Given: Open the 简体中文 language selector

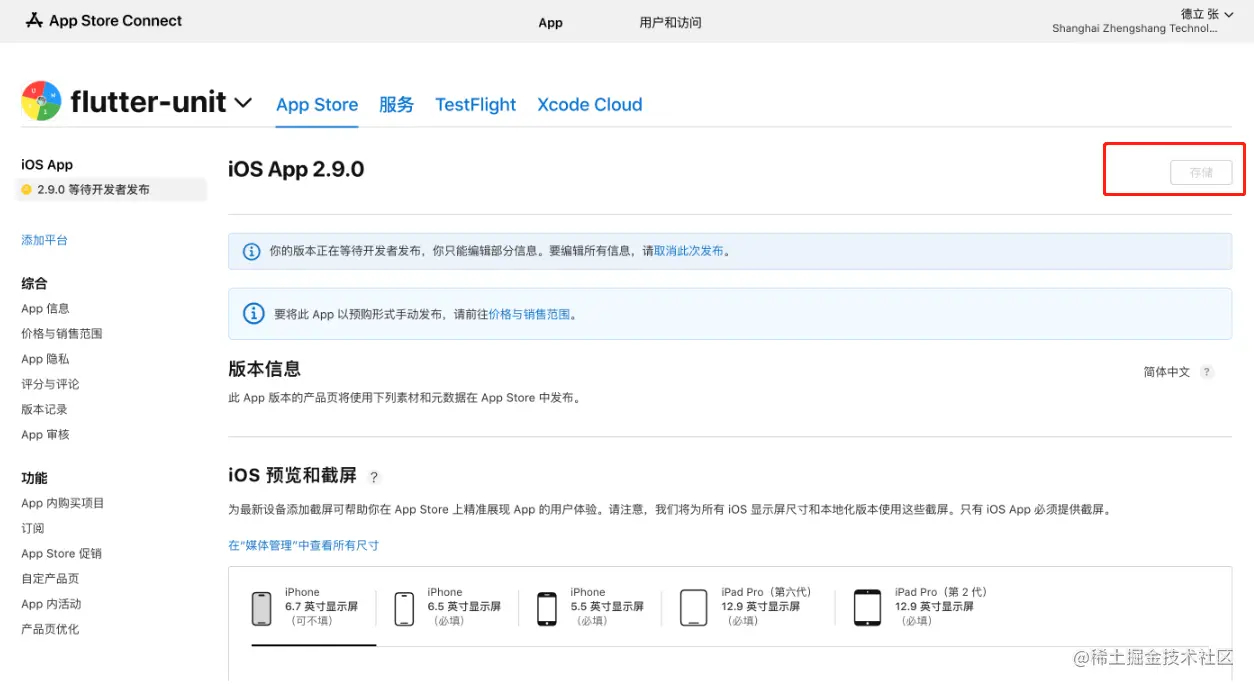Looking at the screenshot, I should pos(1166,372).
